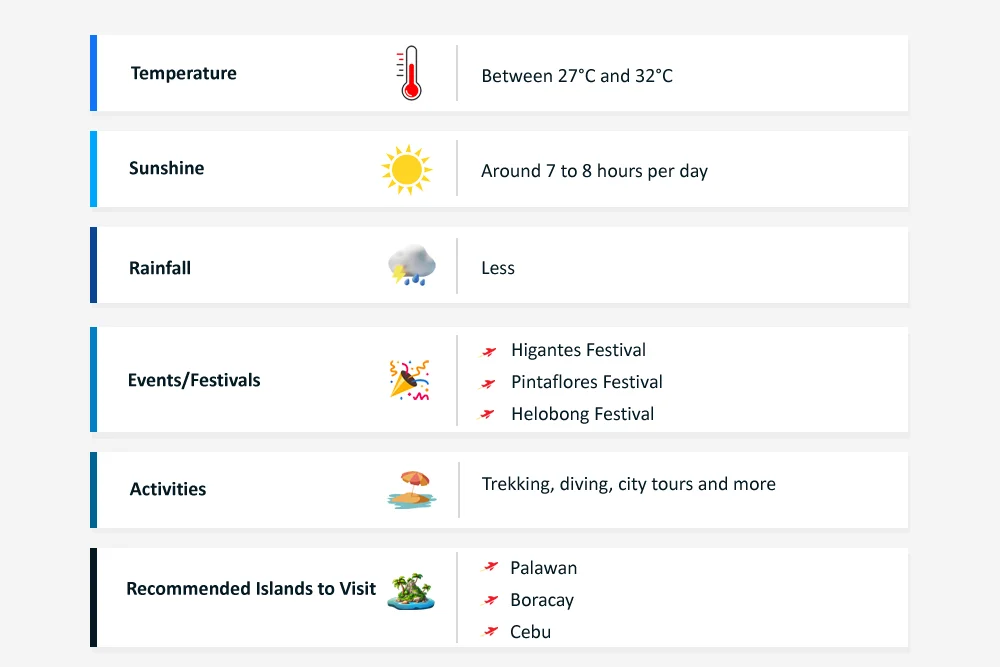Screen dimensions: 1000x667
Task: Click the Recommended Islands to Visit label
Action: click(251, 588)
